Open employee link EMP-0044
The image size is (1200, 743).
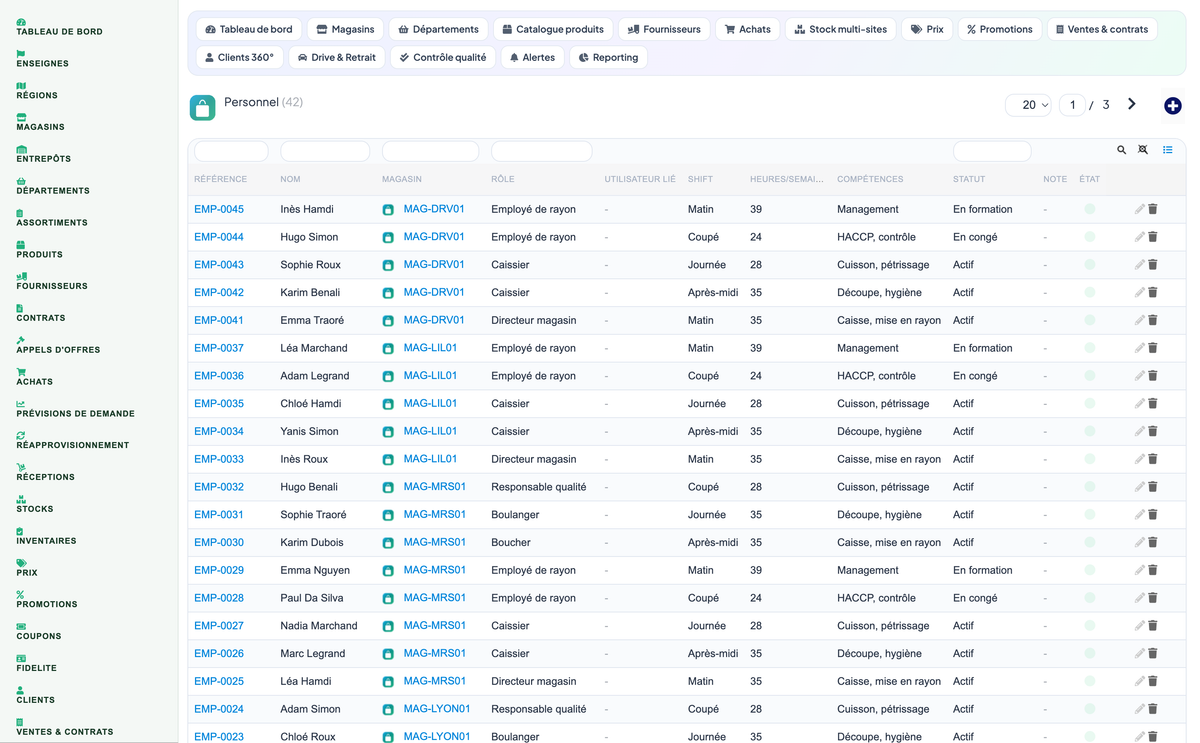219,237
